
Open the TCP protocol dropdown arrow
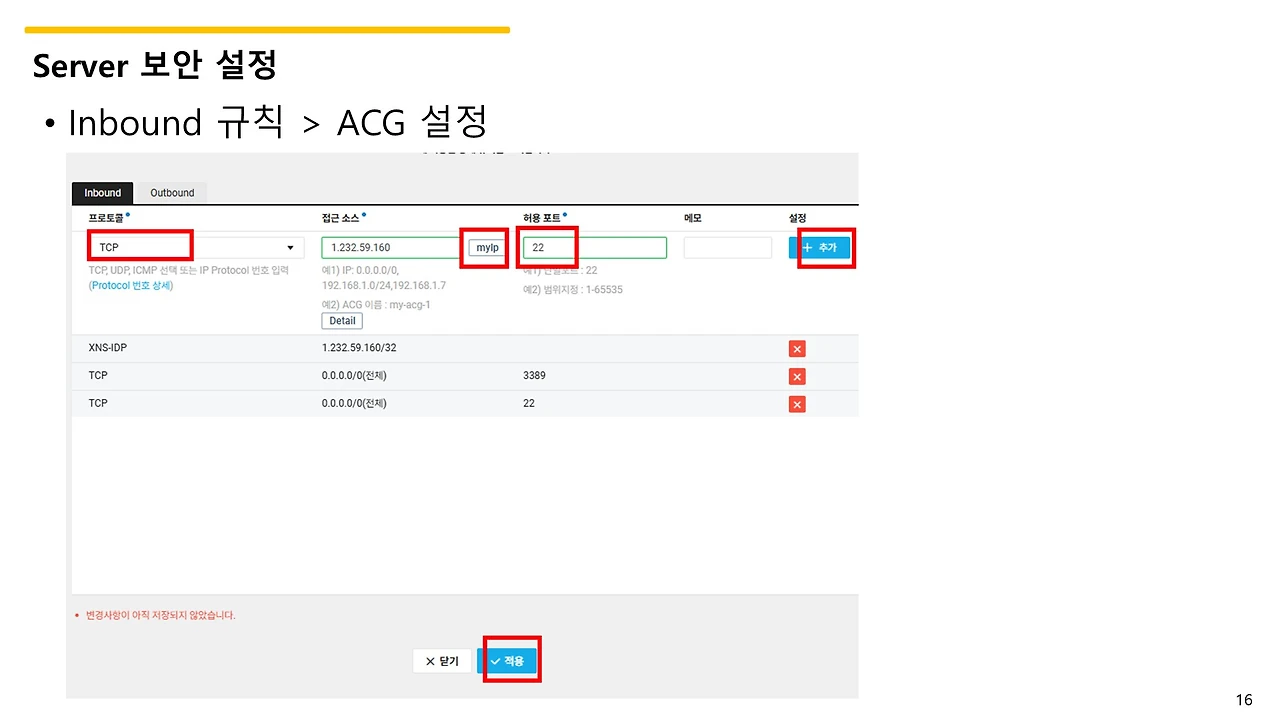pos(290,247)
